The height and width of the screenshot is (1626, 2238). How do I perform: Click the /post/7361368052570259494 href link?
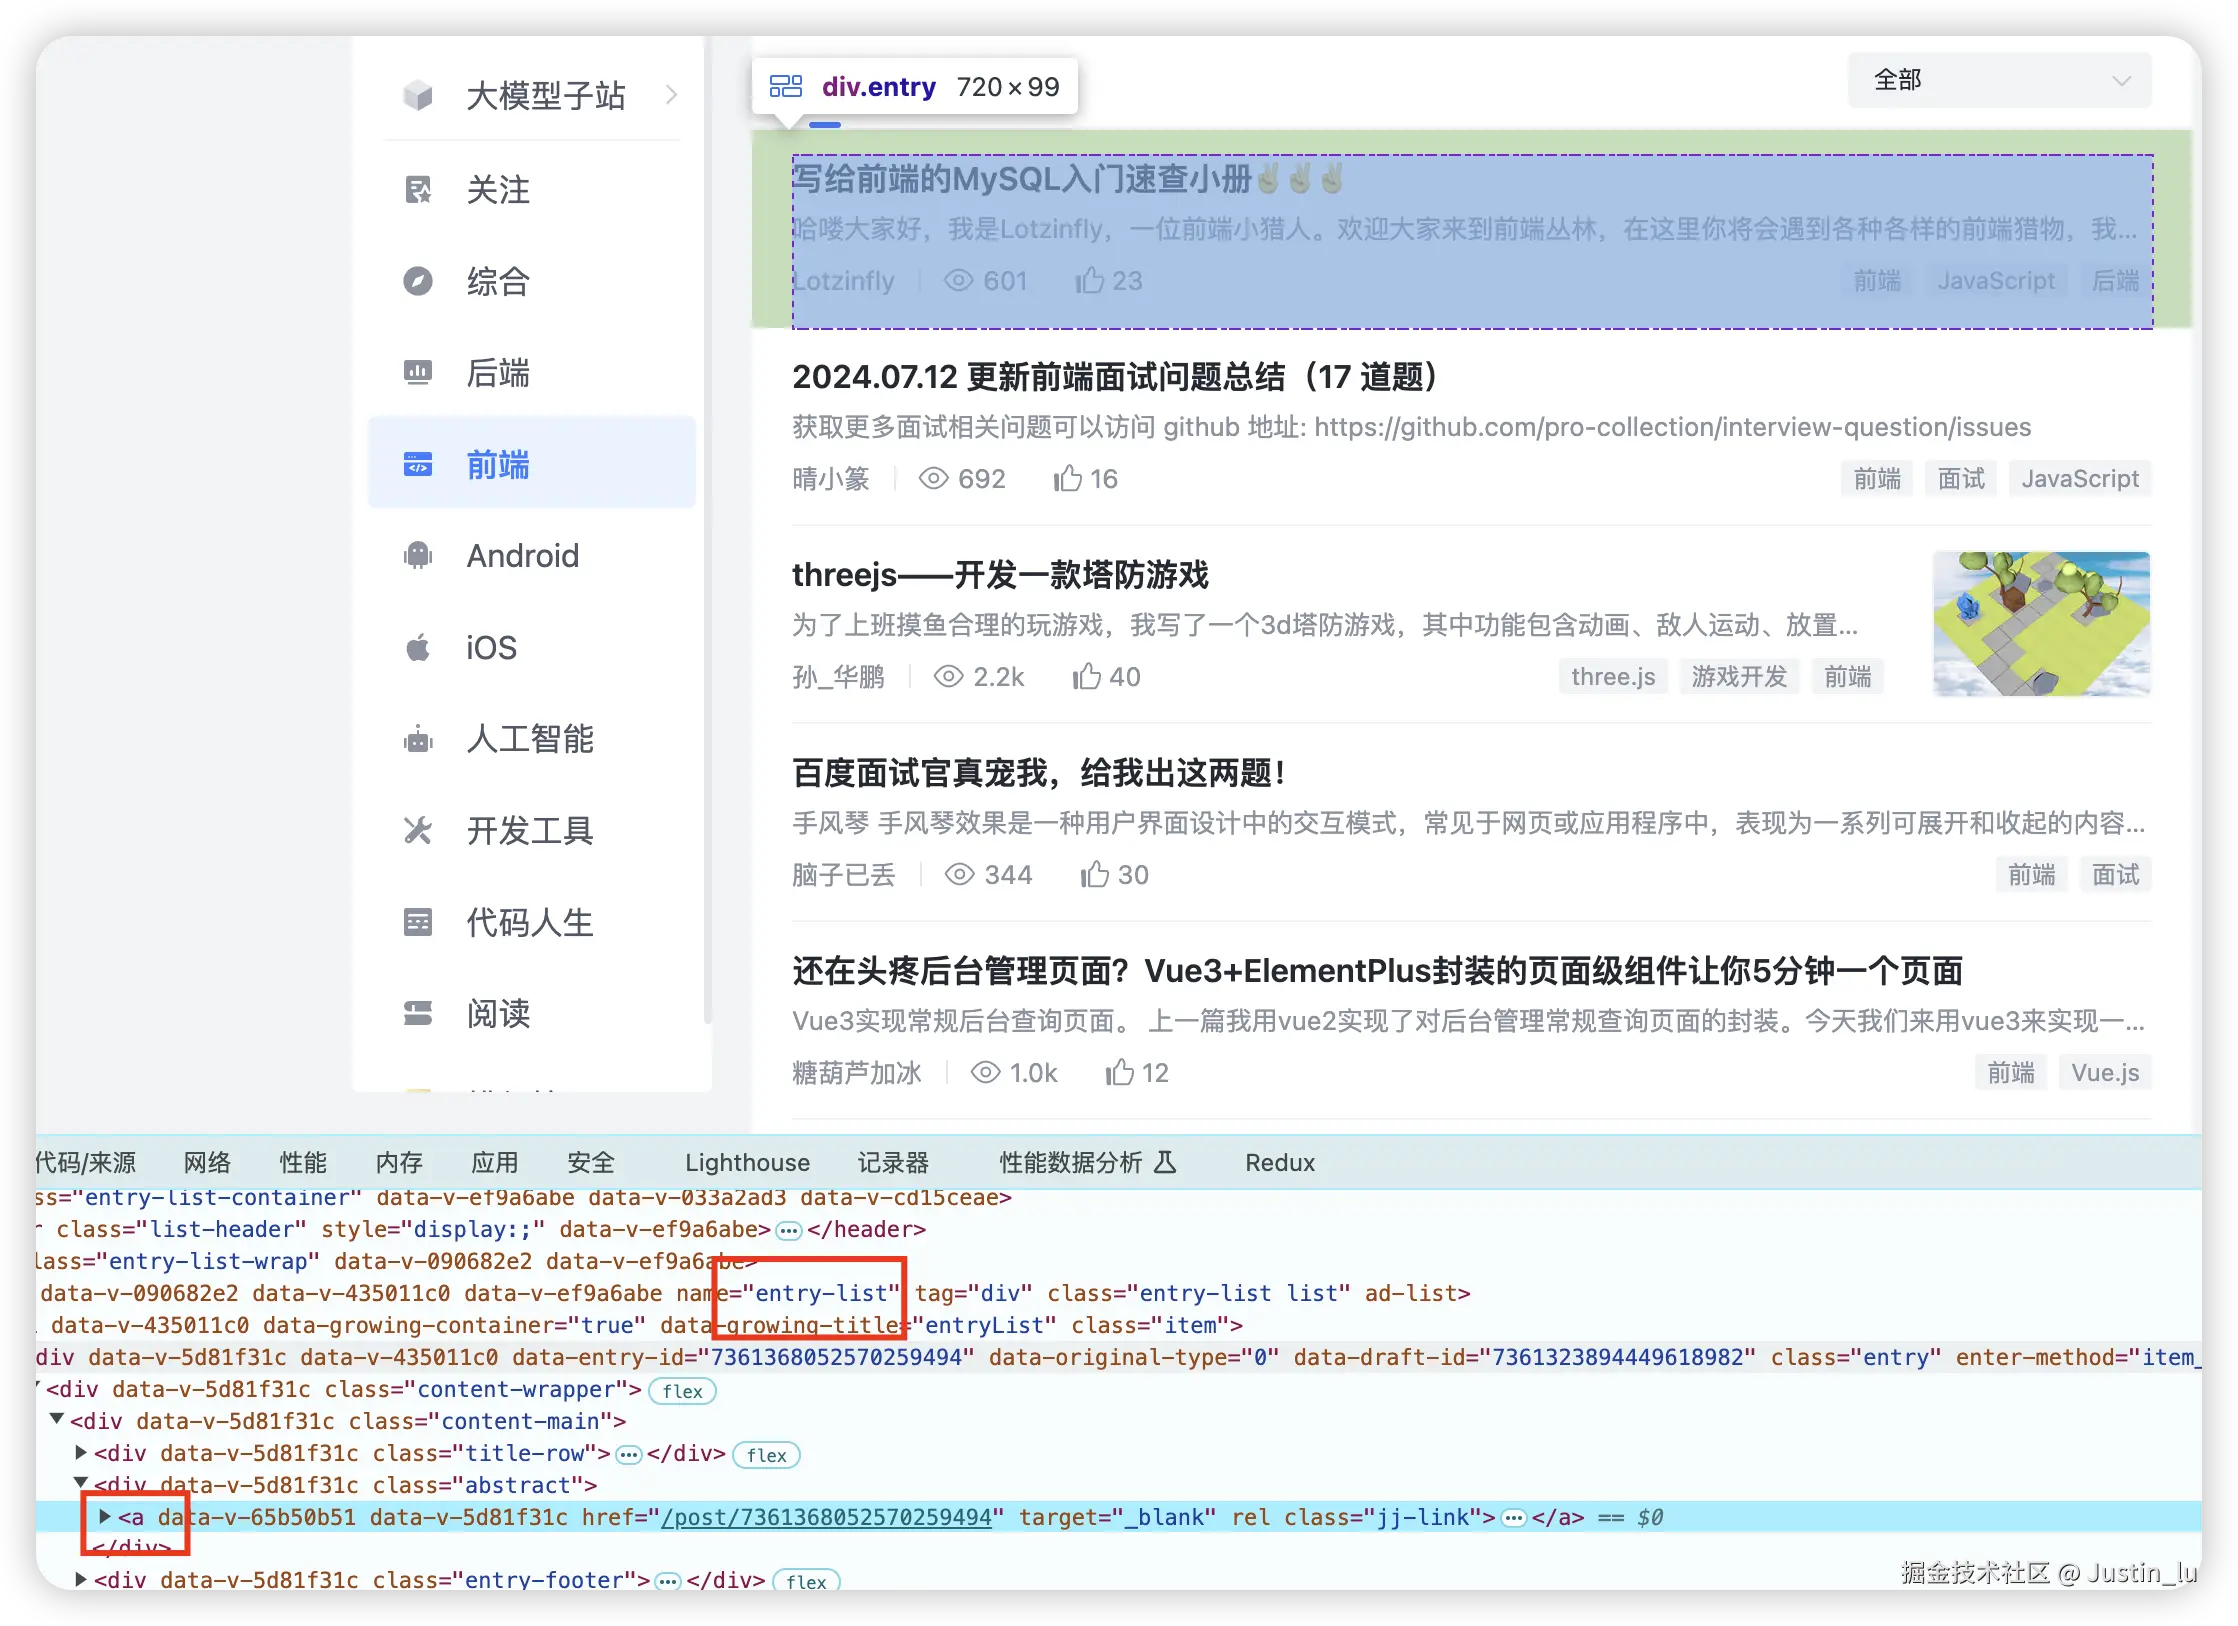[826, 1517]
